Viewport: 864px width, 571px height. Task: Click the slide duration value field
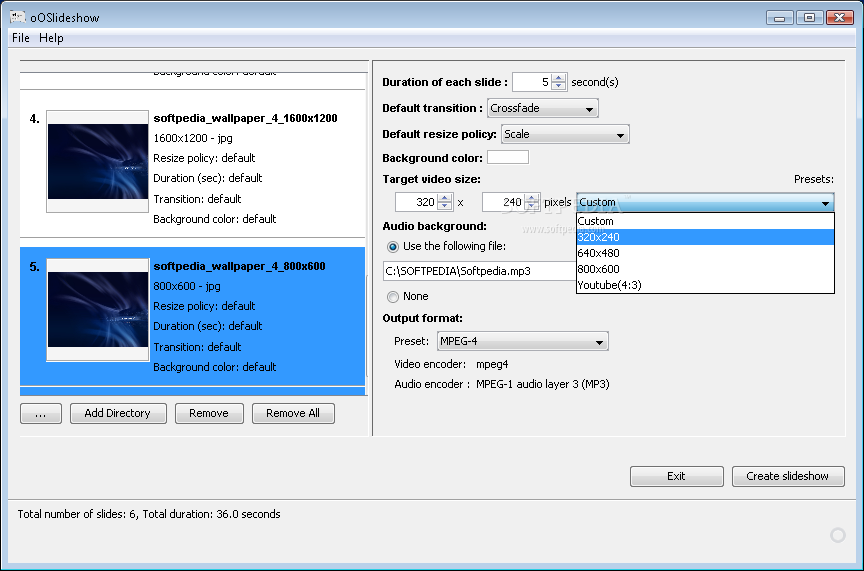(x=532, y=82)
